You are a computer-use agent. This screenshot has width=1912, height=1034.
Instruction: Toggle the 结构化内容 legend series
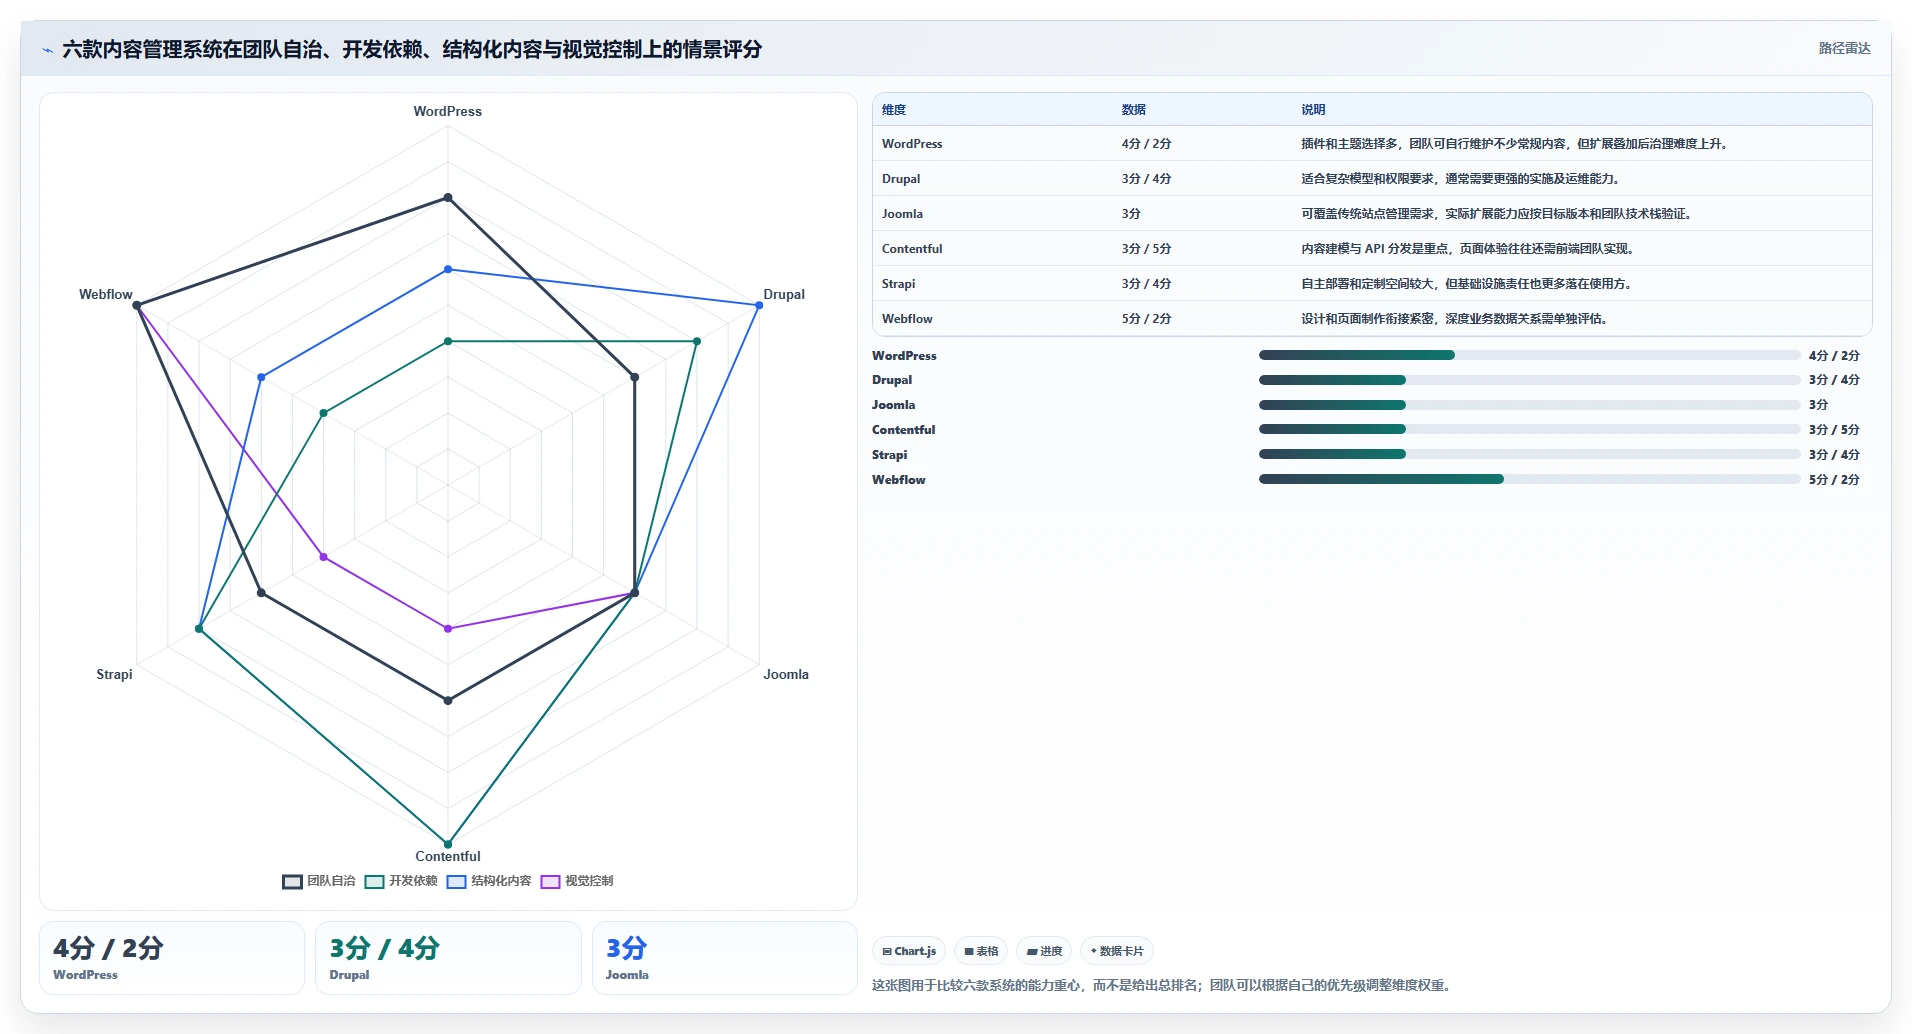(489, 881)
